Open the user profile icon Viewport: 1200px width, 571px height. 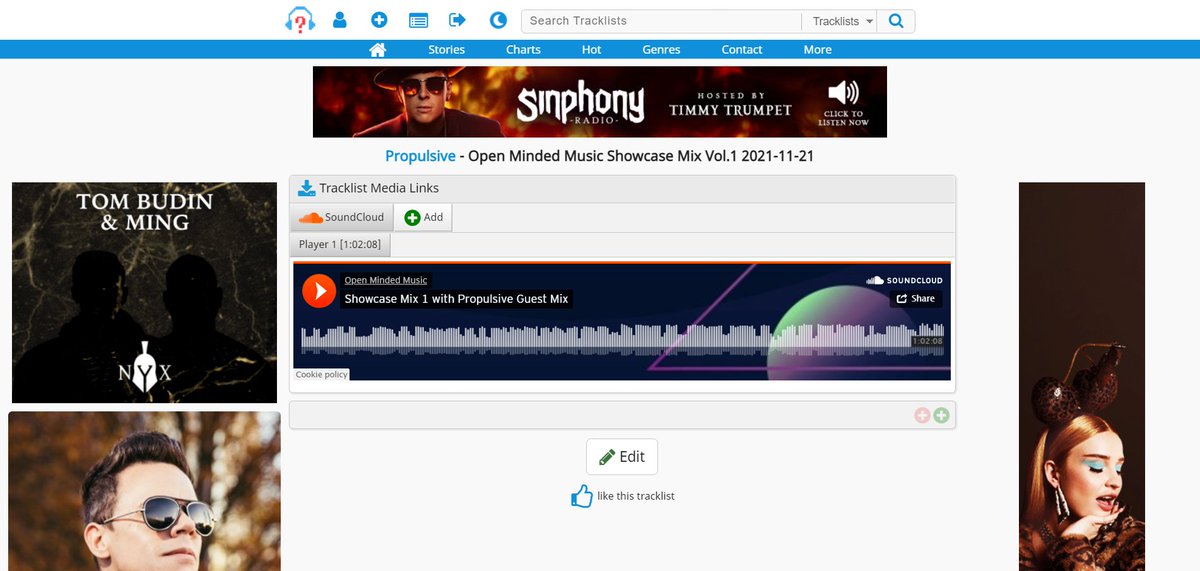pos(340,20)
